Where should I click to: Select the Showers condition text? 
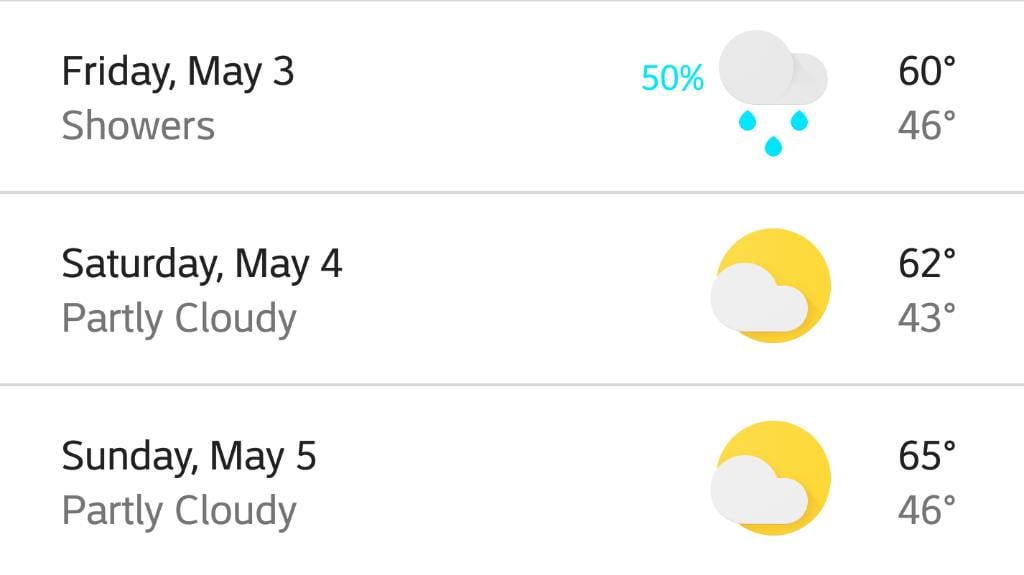[138, 125]
